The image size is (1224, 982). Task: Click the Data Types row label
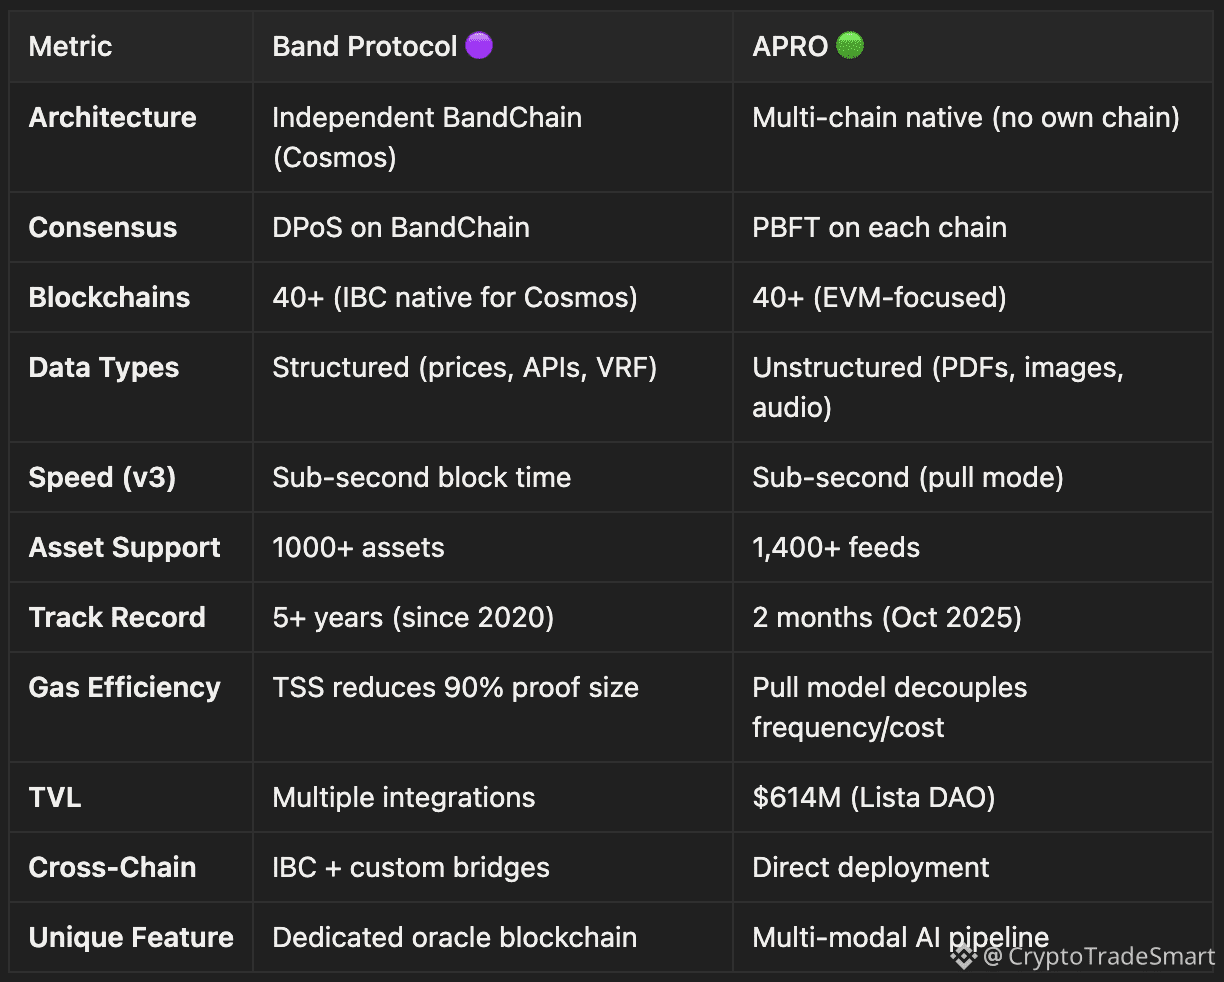coord(104,367)
